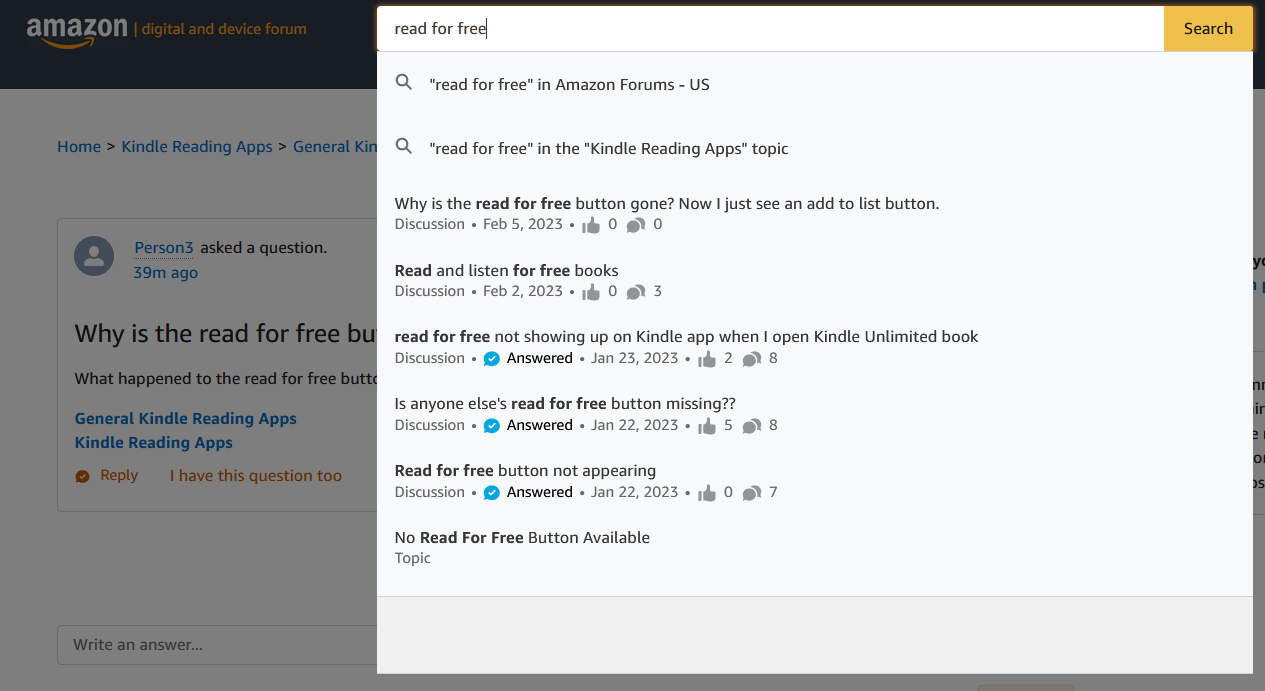
Task: Search "read for free" in Amazon Forums - US
Action: click(569, 84)
